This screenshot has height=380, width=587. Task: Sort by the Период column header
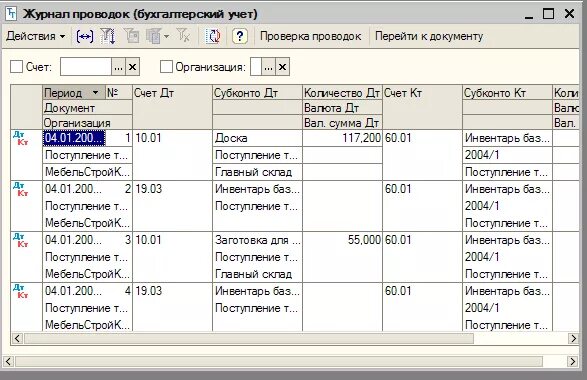(x=74, y=92)
